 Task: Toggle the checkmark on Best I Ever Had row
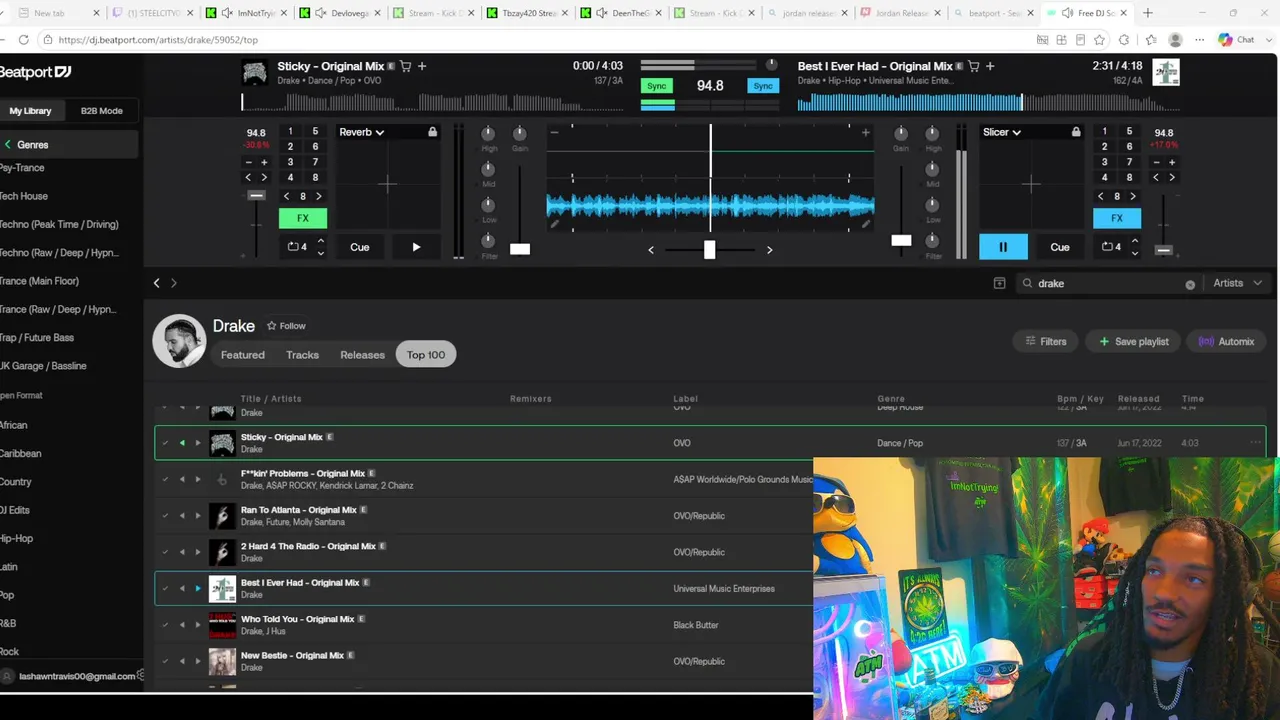pos(166,588)
